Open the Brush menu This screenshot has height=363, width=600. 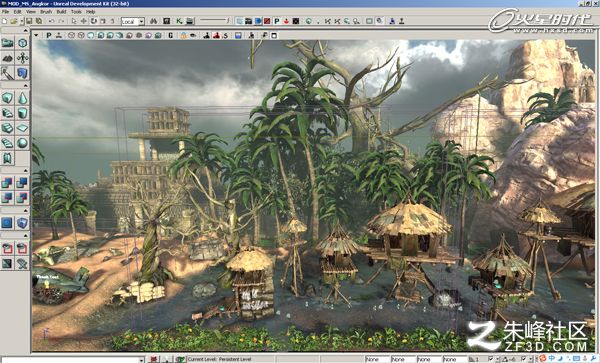(46, 12)
